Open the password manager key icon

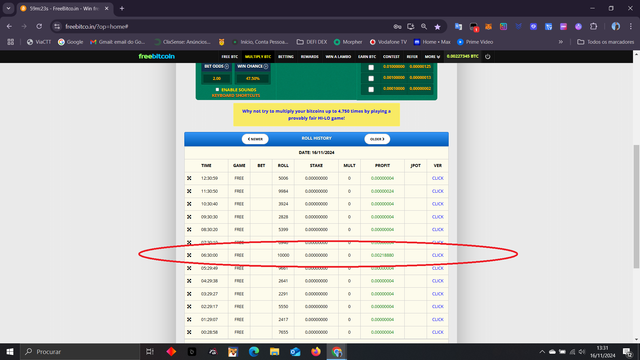pos(397,27)
